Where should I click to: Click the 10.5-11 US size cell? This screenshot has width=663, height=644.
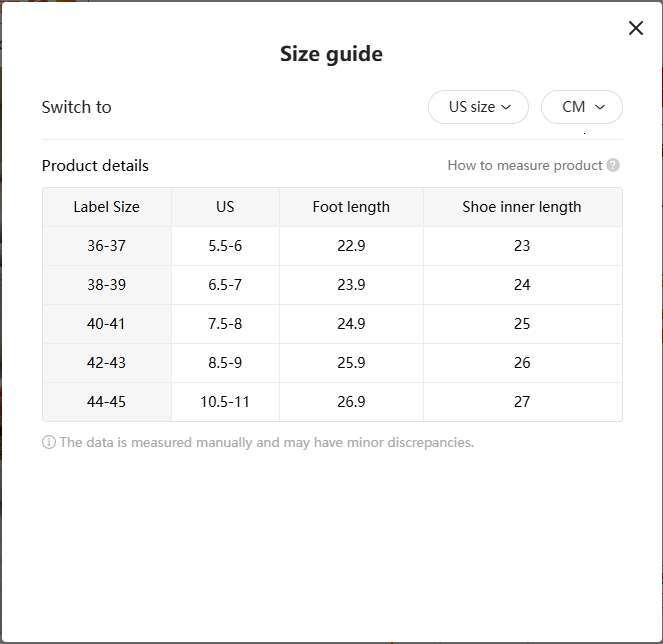coord(225,402)
